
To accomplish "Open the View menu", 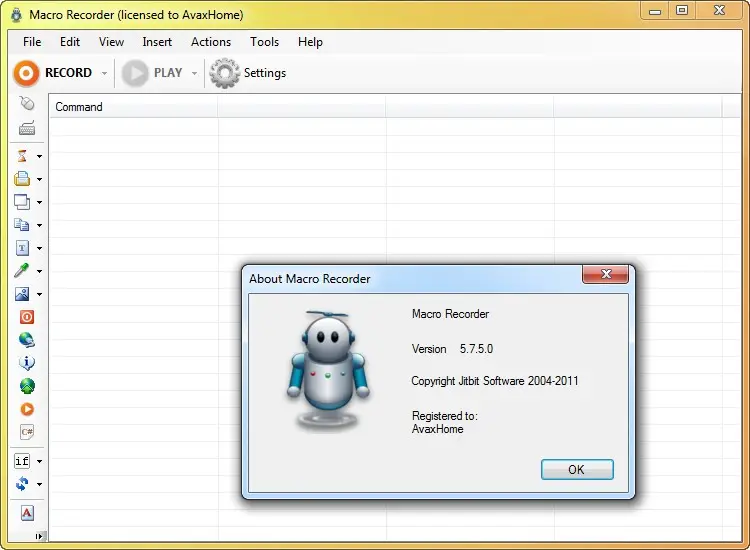I will coord(111,42).
